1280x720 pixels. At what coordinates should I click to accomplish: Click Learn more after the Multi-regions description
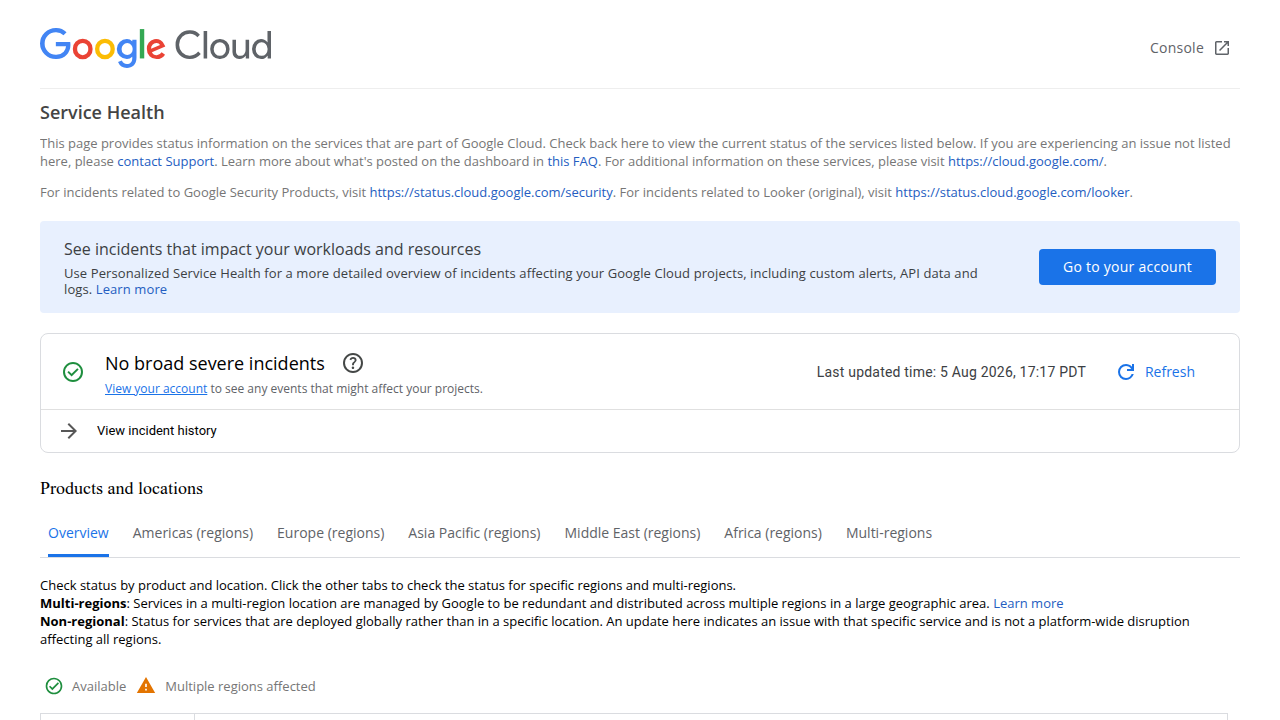1028,604
